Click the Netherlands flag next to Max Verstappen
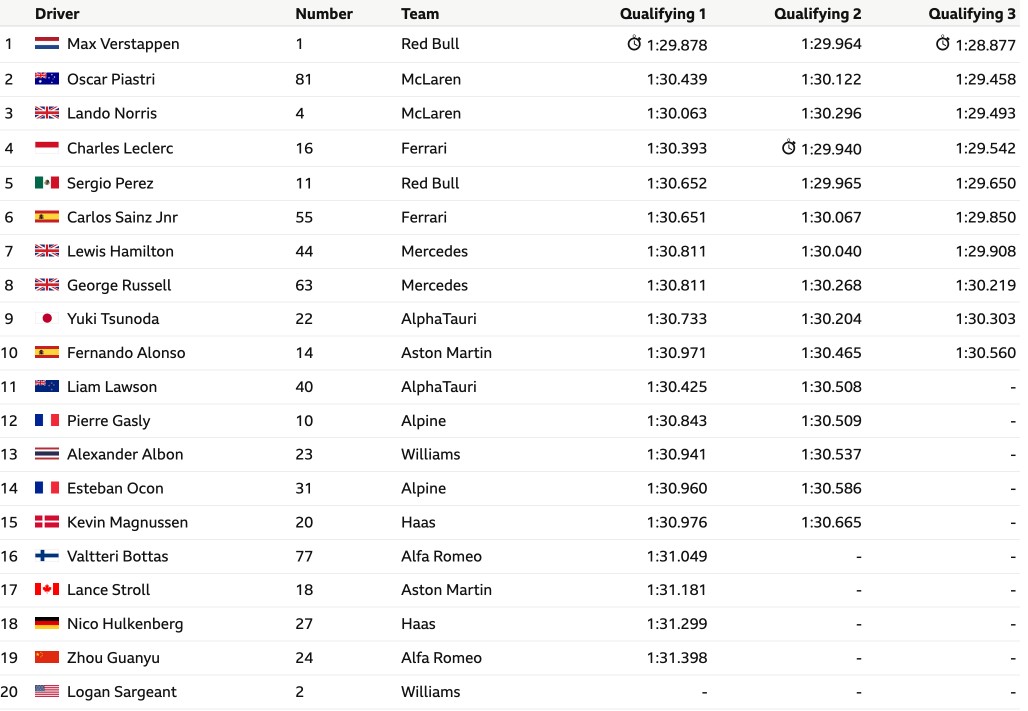Image resolution: width=1028 pixels, height=711 pixels. click(x=47, y=44)
